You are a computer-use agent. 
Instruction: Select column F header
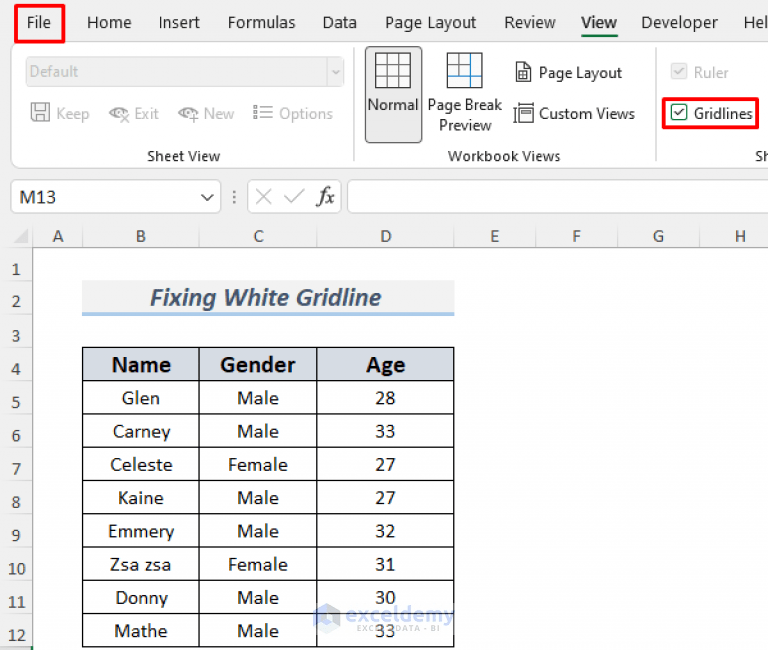[x=576, y=237]
